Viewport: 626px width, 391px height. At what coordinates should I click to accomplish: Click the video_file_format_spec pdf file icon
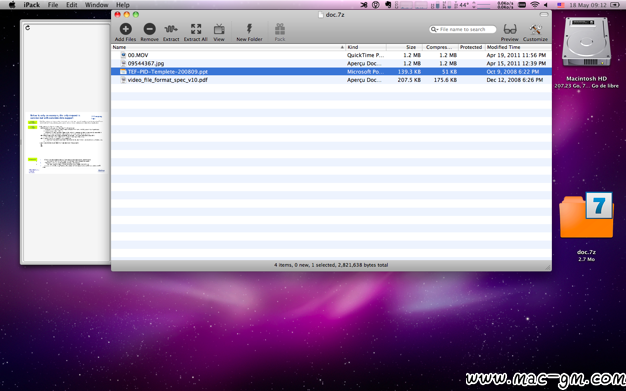click(x=123, y=80)
